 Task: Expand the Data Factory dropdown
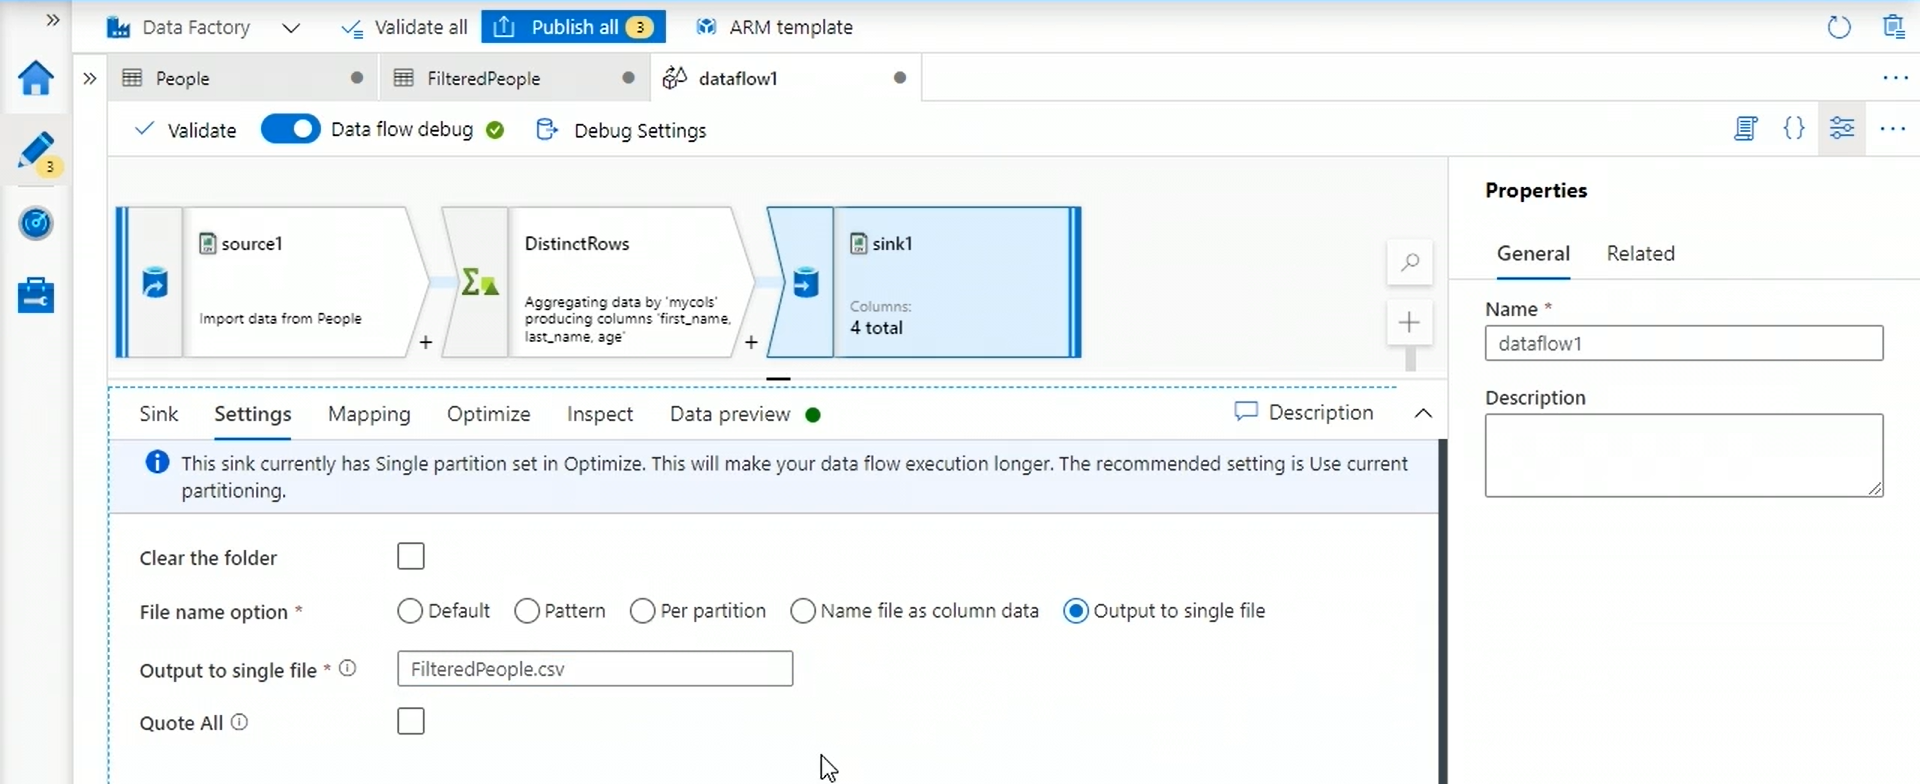pyautogui.click(x=291, y=28)
